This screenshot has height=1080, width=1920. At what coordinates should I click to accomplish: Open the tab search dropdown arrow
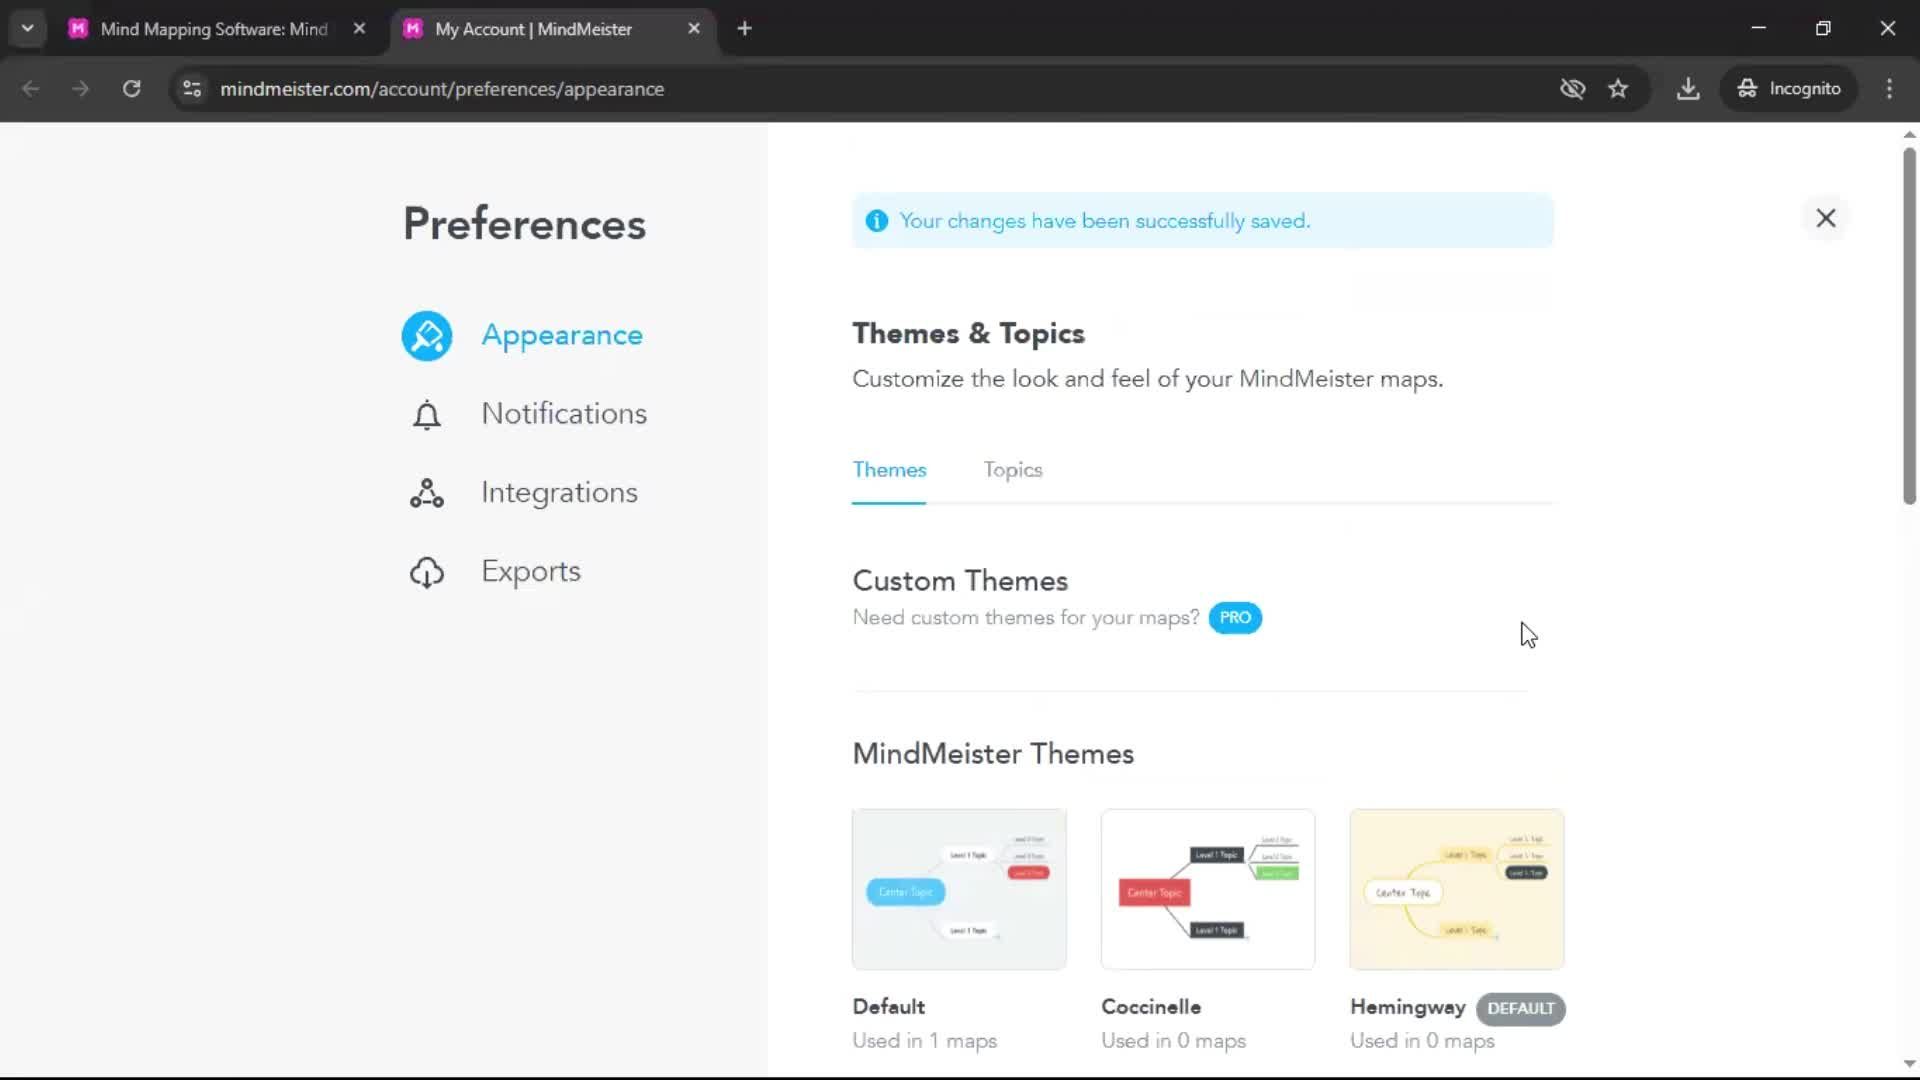coord(27,29)
